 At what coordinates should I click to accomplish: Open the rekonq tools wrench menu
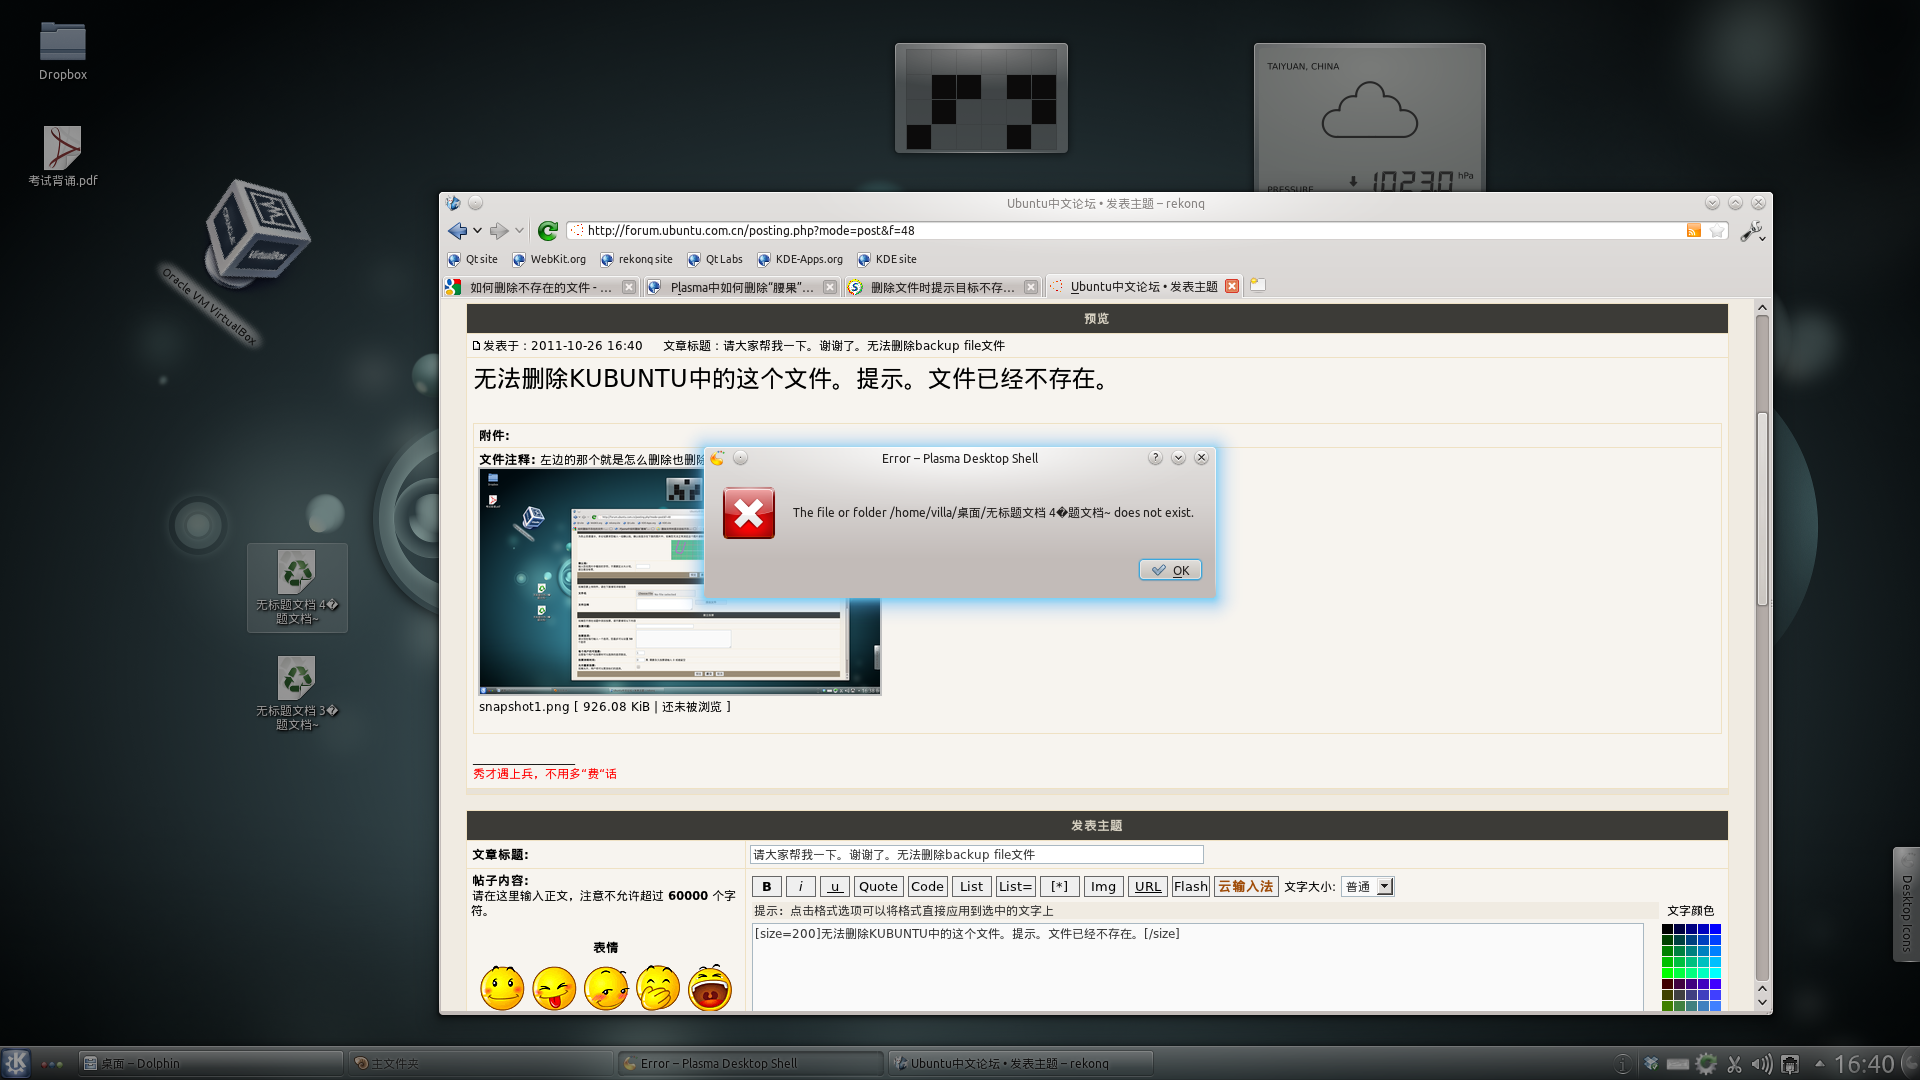pyautogui.click(x=1751, y=231)
